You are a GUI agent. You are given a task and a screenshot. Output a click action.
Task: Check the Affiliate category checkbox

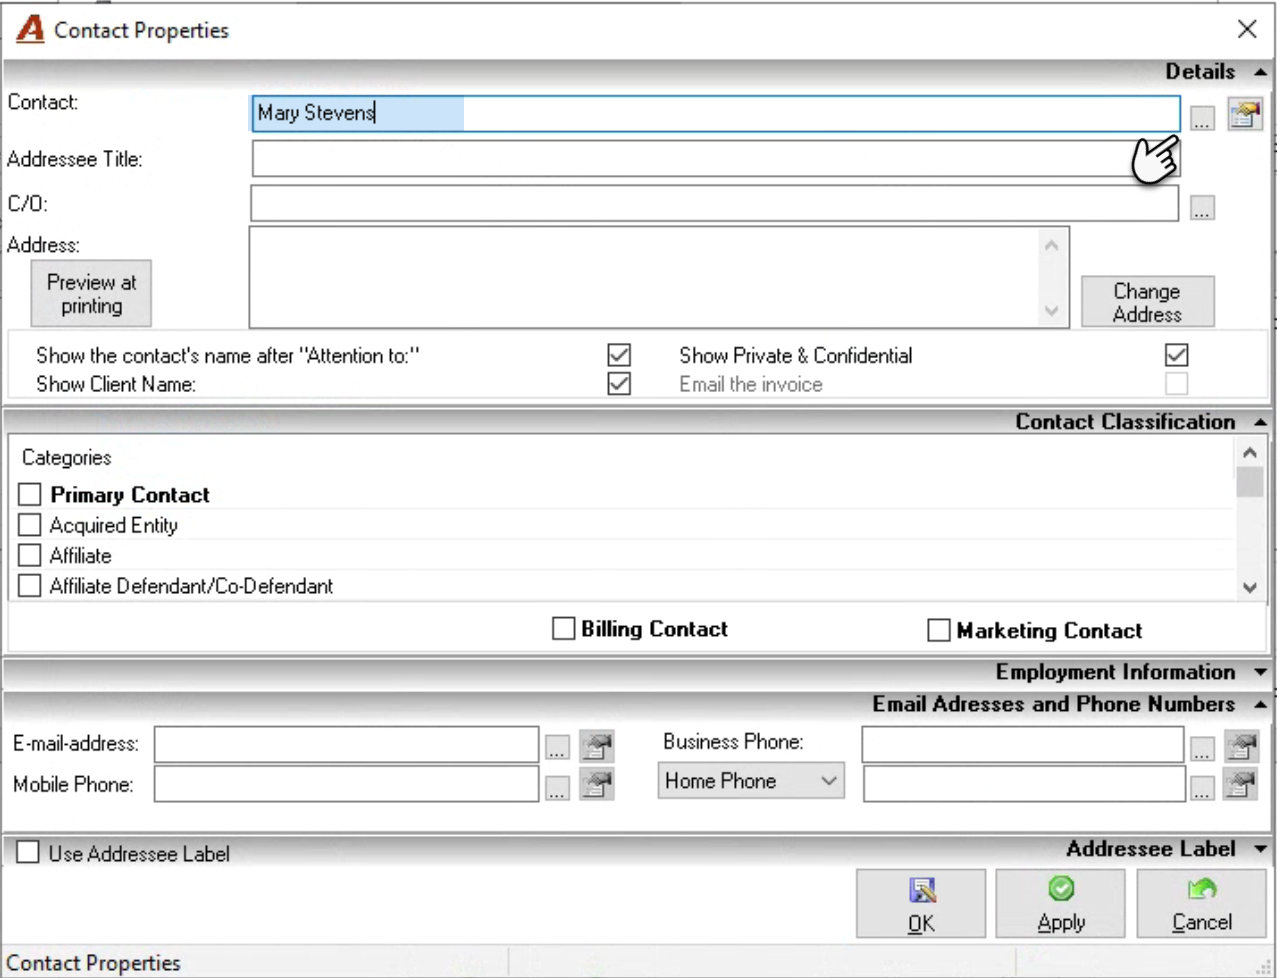tap(30, 555)
